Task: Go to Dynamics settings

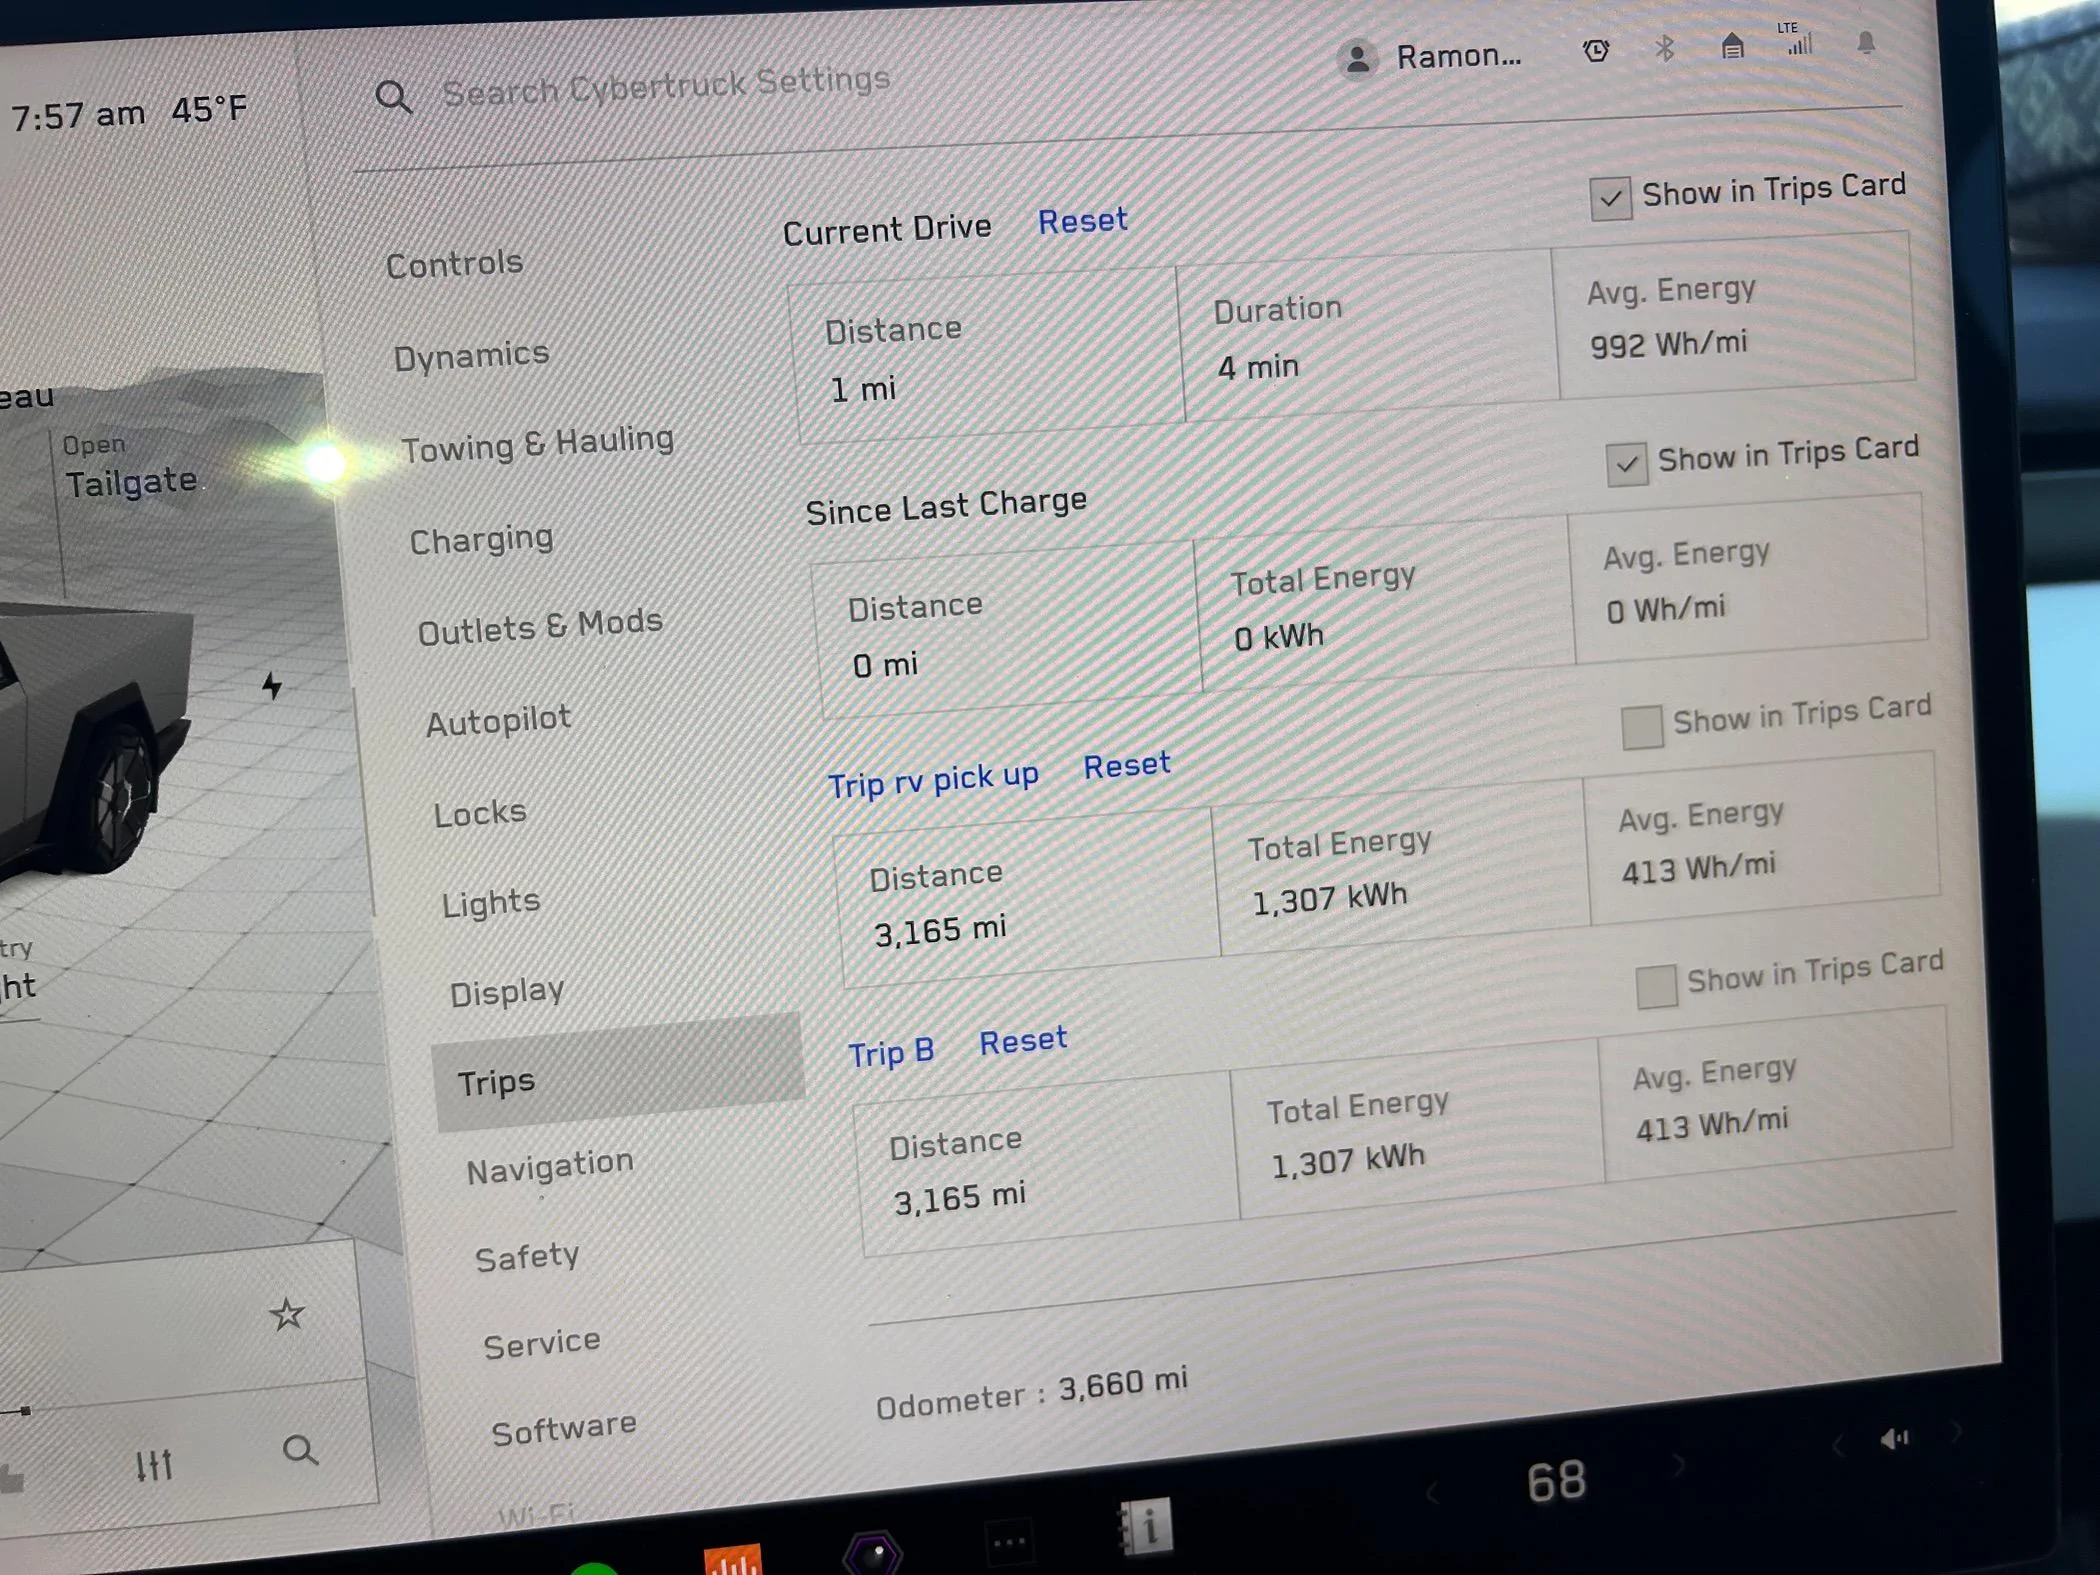Action: 471,355
